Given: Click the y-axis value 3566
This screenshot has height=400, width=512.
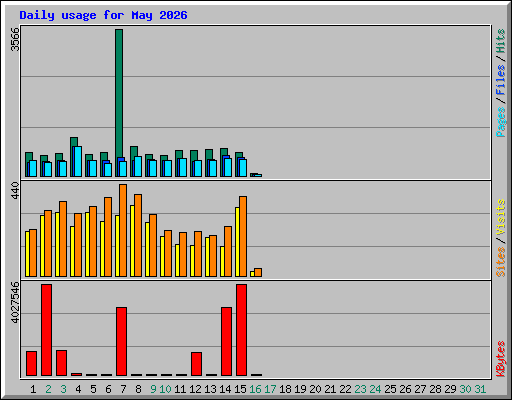Looking at the screenshot, I should coord(15,39).
